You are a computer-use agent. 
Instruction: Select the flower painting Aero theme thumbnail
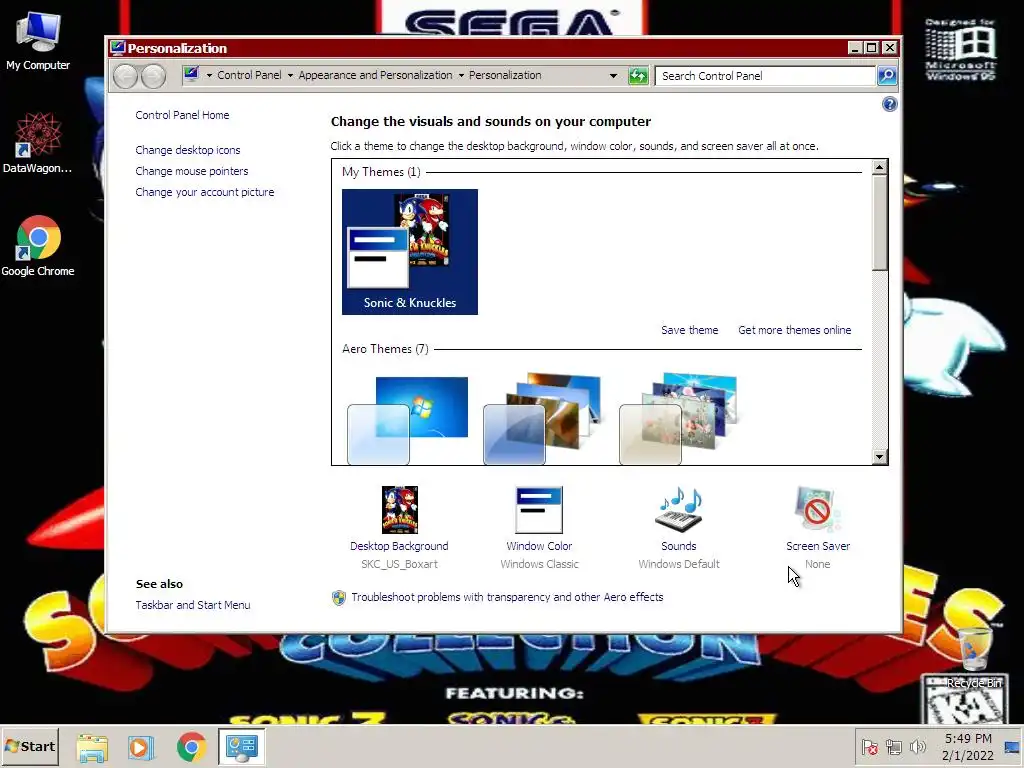[679, 419]
